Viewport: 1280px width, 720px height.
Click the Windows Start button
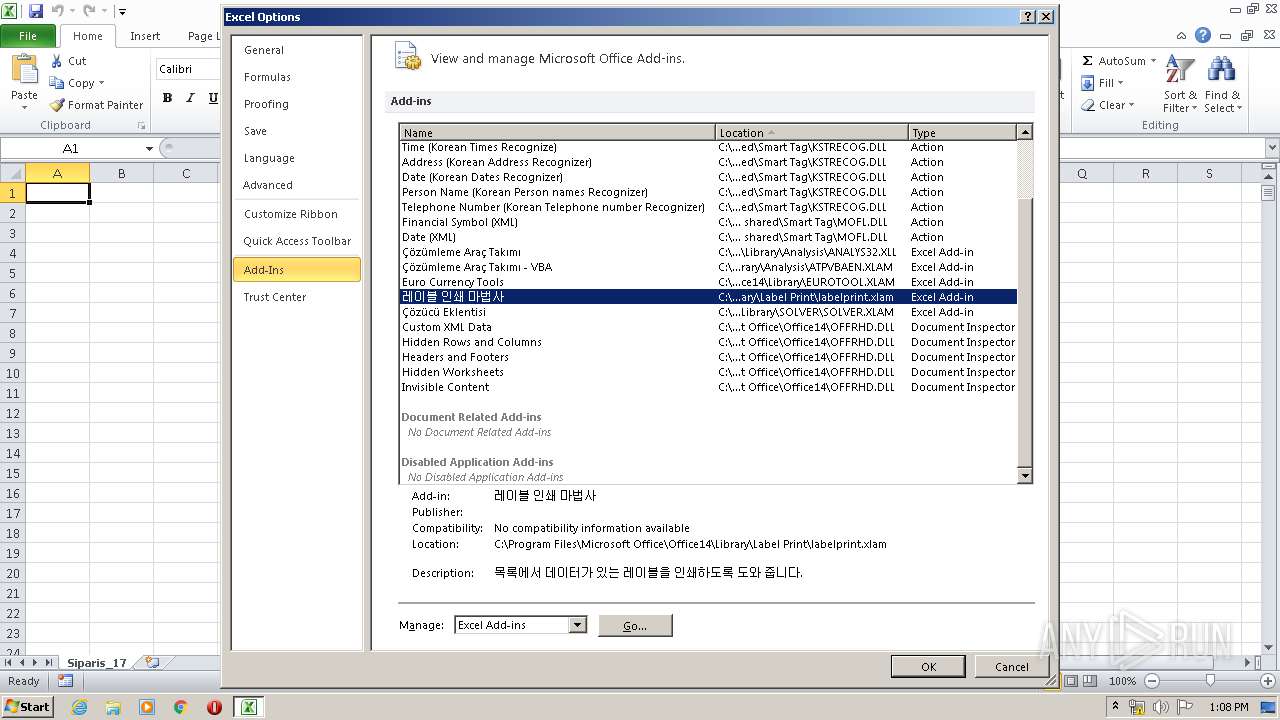[27, 706]
